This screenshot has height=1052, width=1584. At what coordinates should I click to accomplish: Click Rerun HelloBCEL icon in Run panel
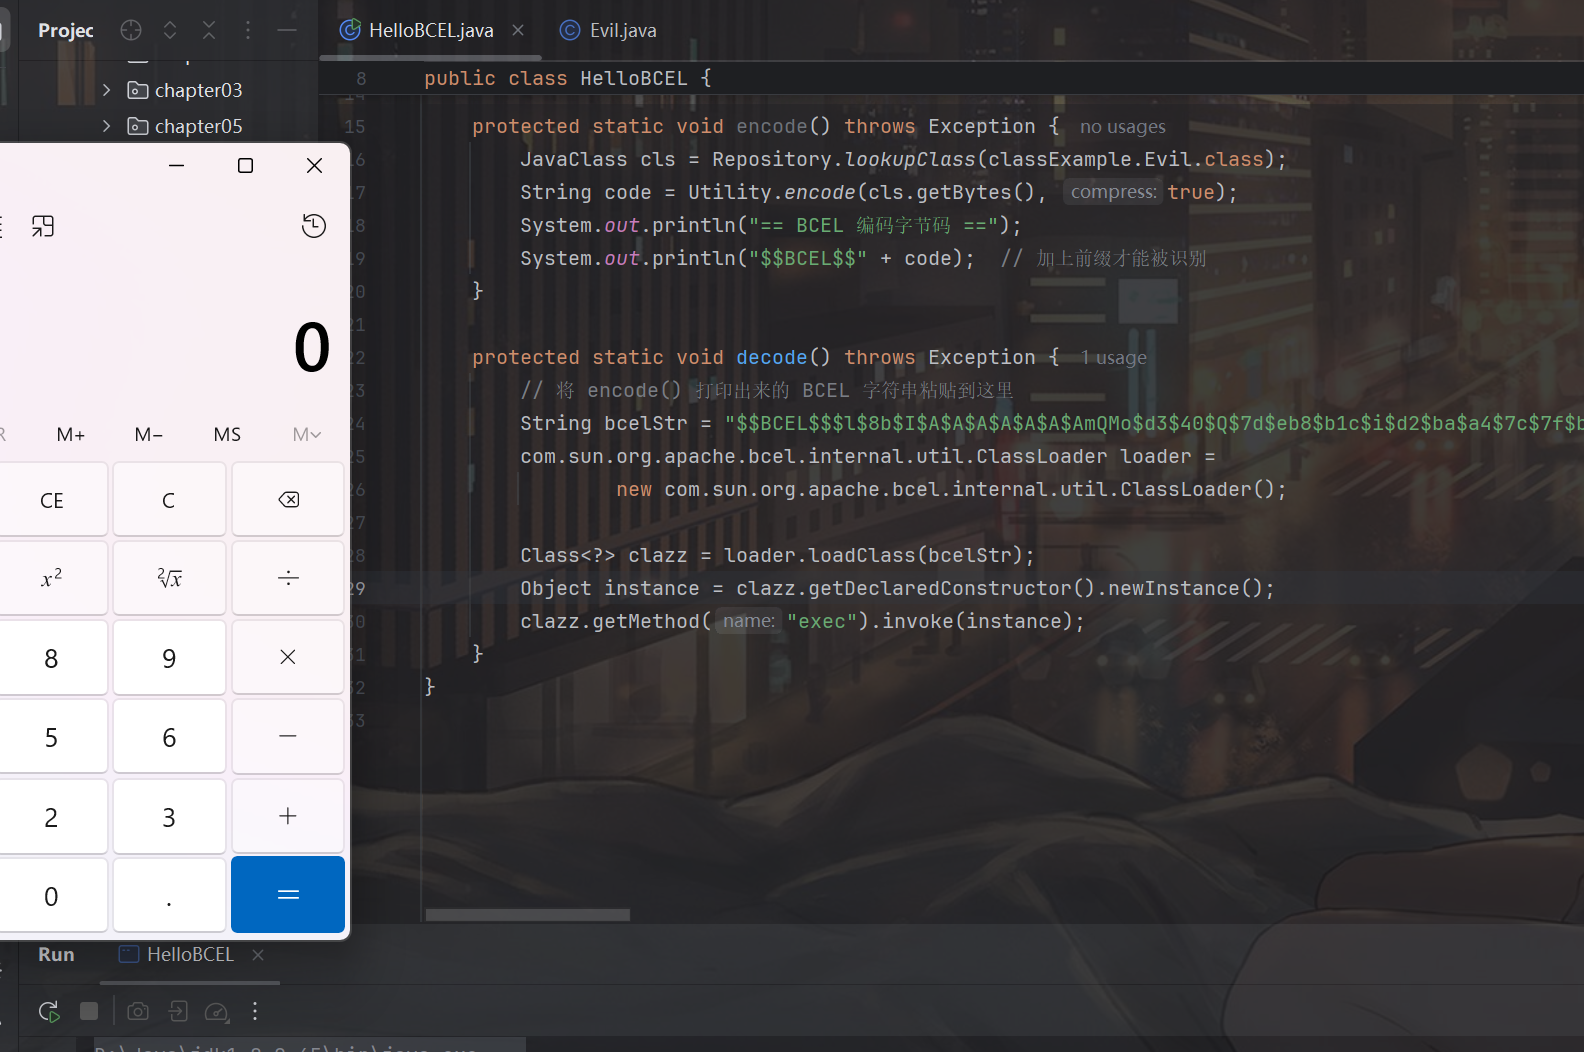pos(49,1011)
